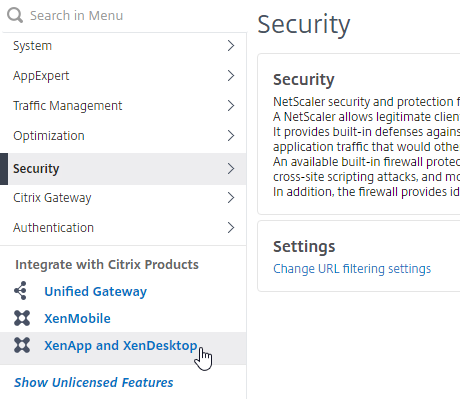Open the Unified Gateway link

(96, 291)
